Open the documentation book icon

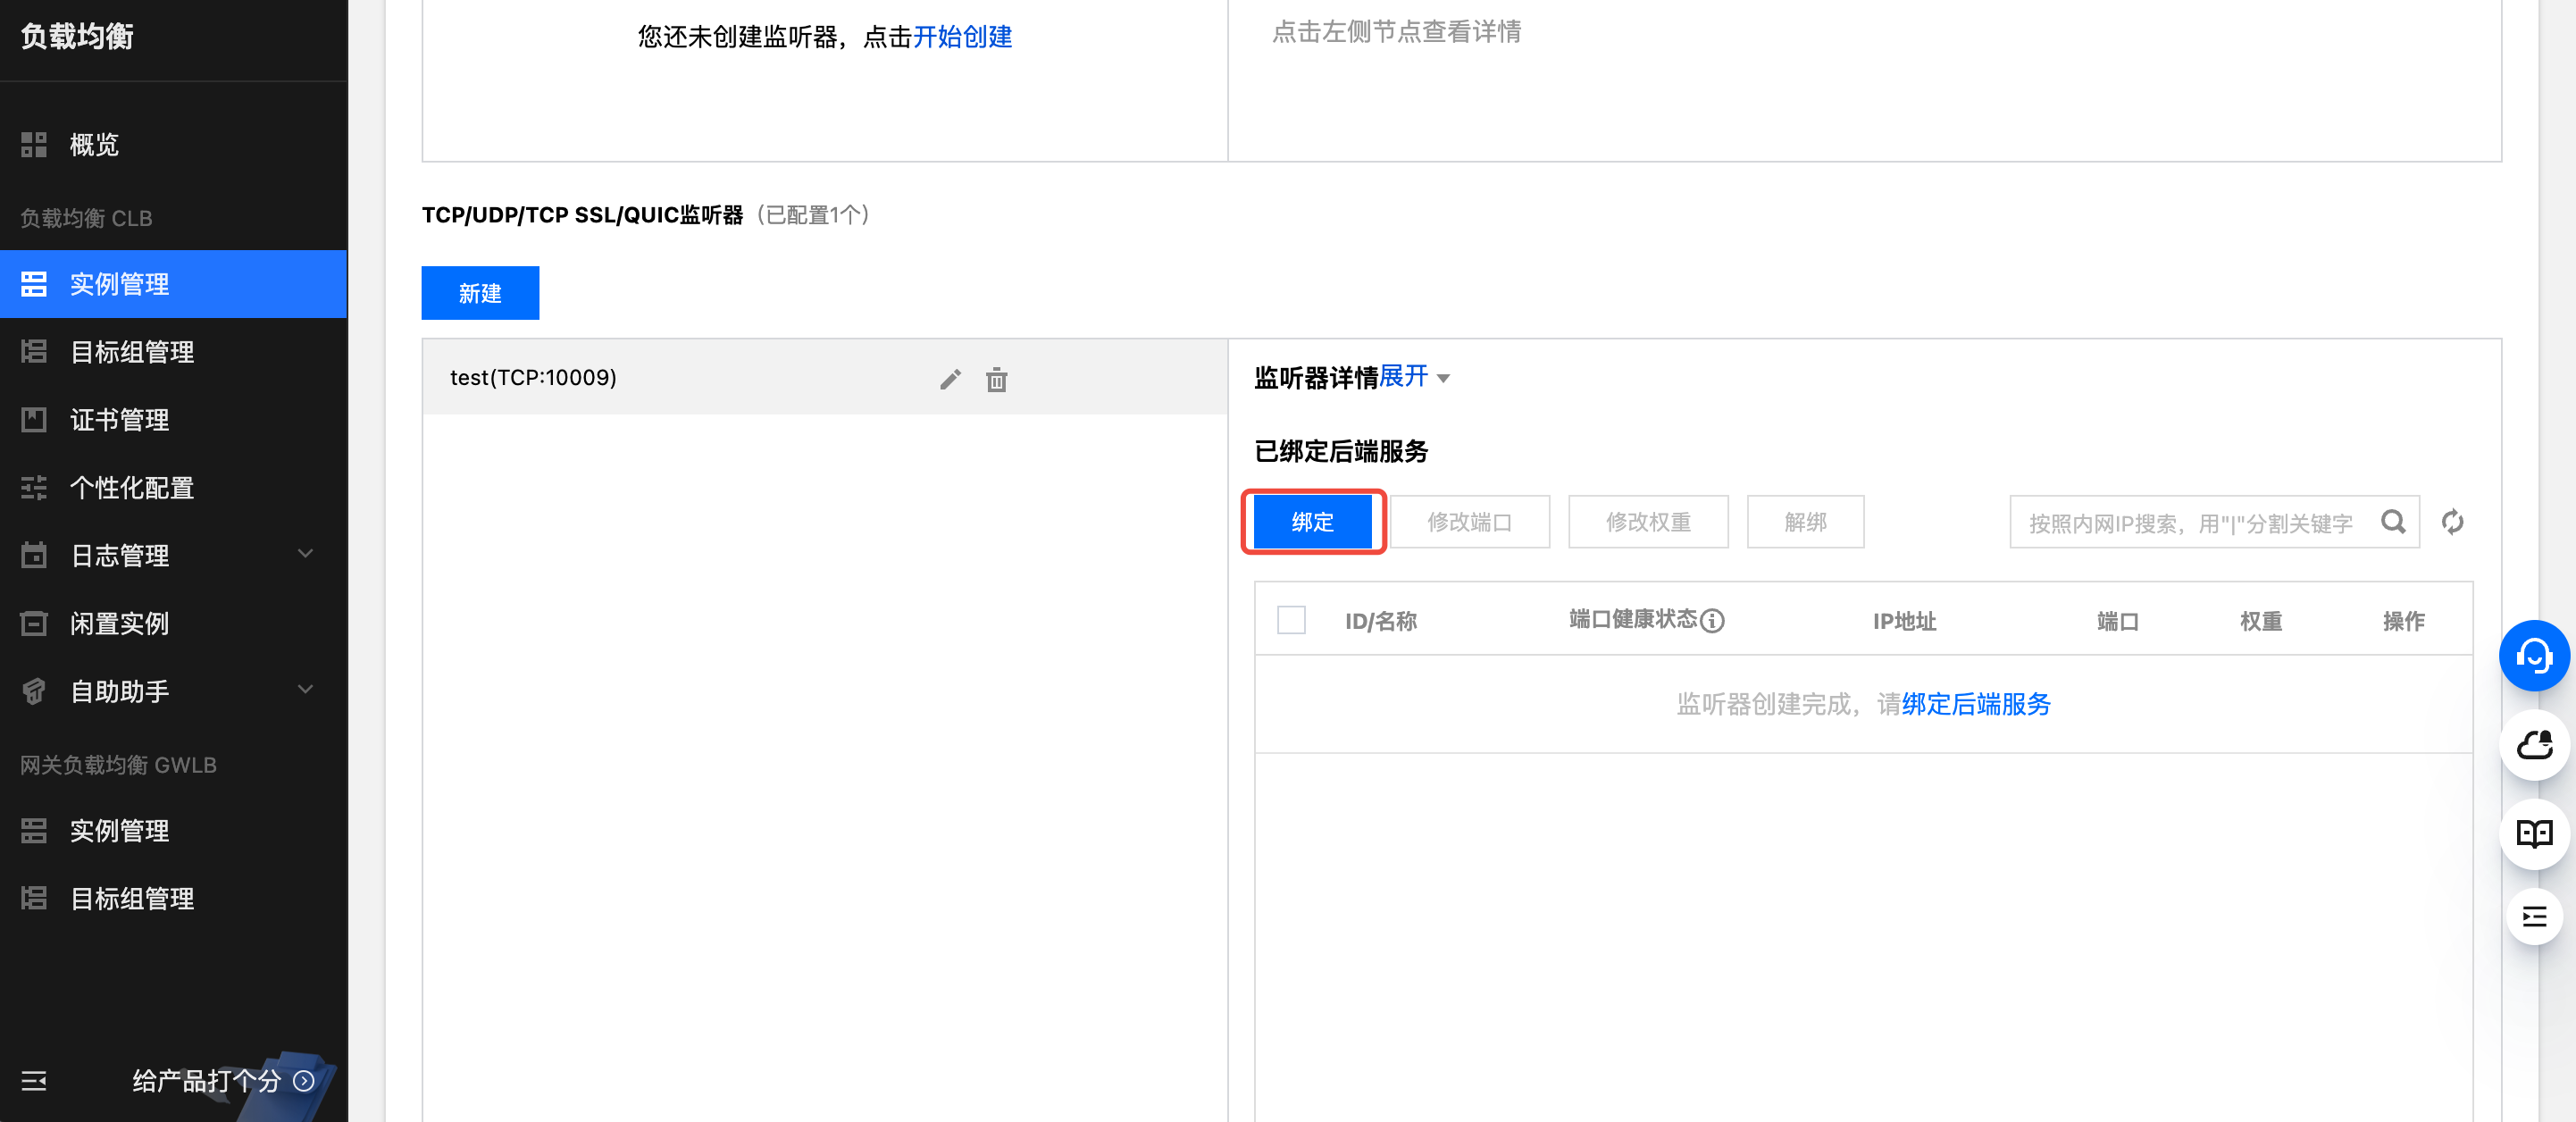[x=2533, y=833]
